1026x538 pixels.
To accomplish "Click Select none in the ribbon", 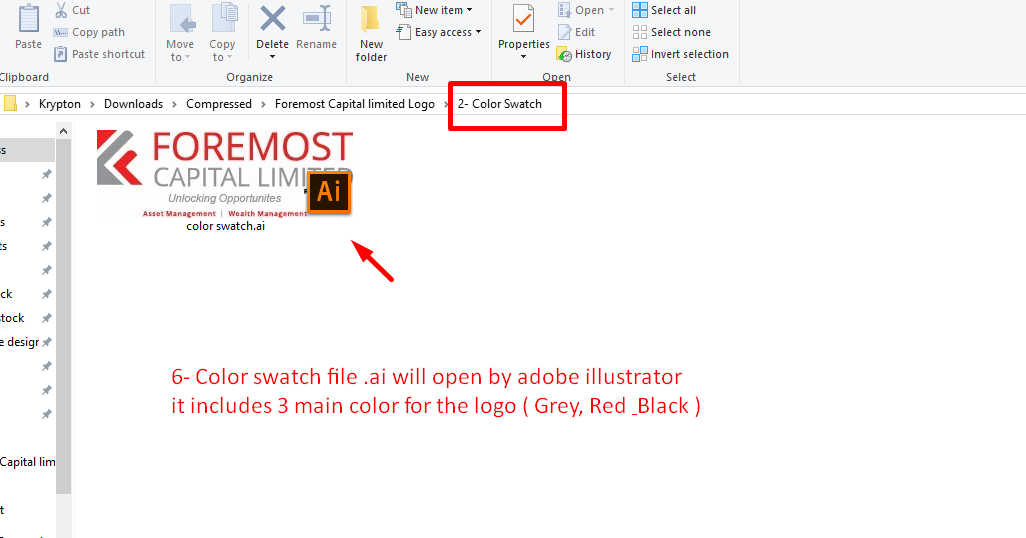I will point(671,32).
